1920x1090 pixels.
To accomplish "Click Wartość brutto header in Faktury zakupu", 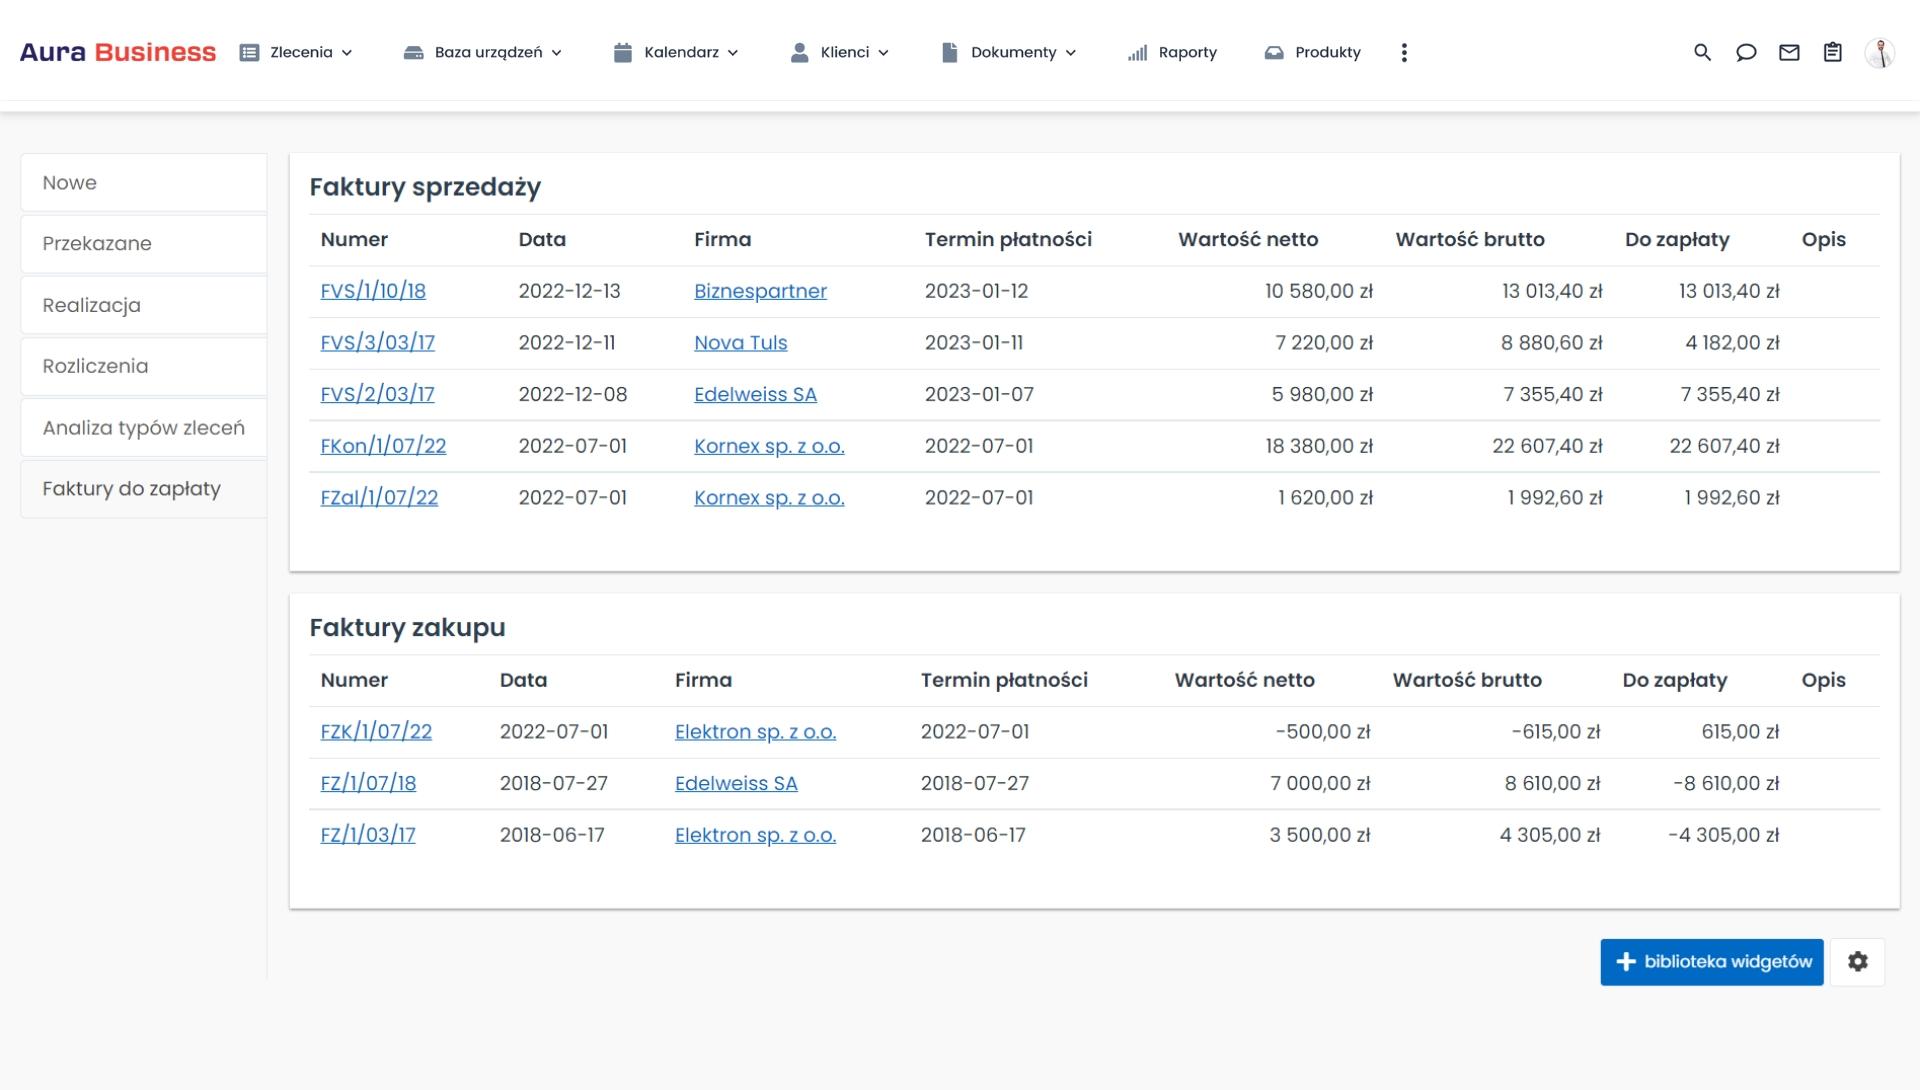I will click(x=1467, y=680).
